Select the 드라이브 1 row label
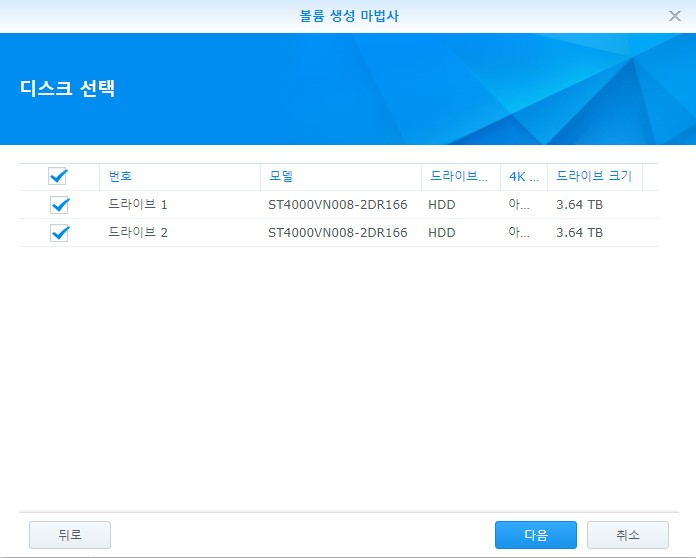 coord(138,205)
